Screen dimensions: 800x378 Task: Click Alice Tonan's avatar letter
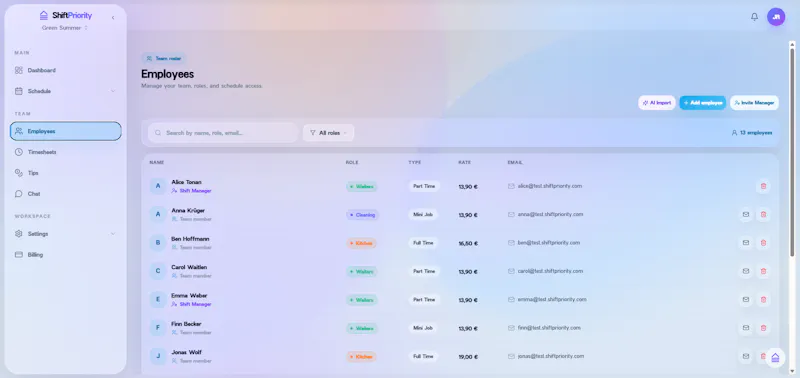(158, 186)
